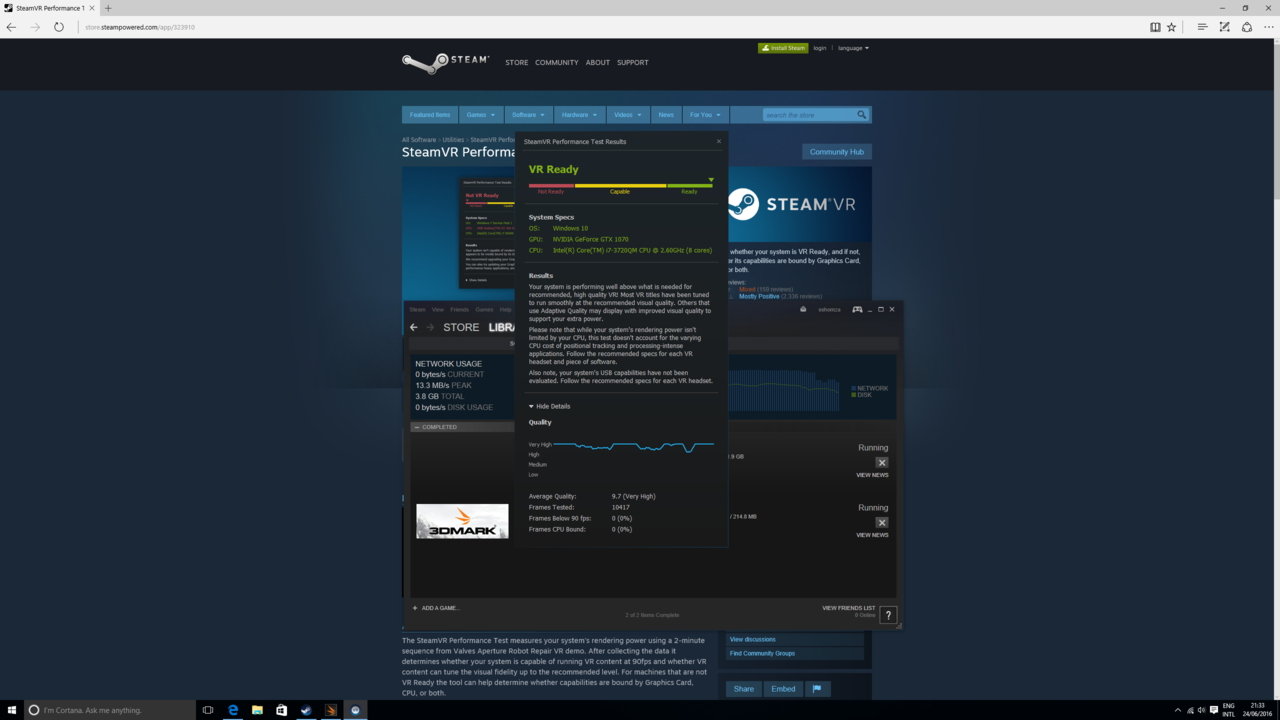Click the question mark help button
The image size is (1280, 720).
(x=888, y=615)
